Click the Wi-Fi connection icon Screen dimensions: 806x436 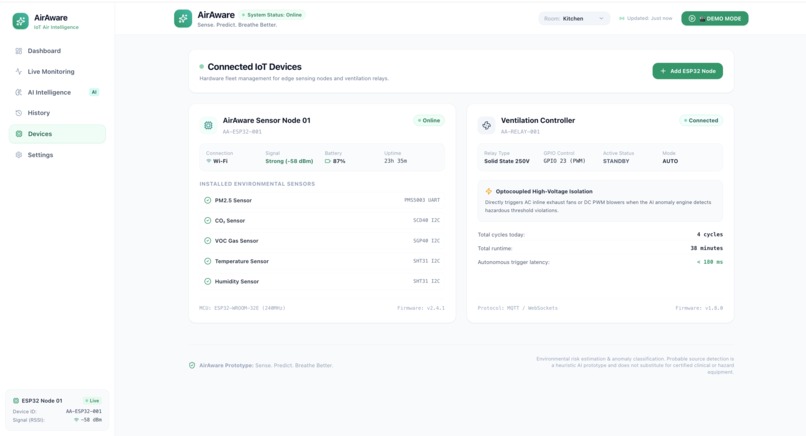pyautogui.click(x=209, y=161)
